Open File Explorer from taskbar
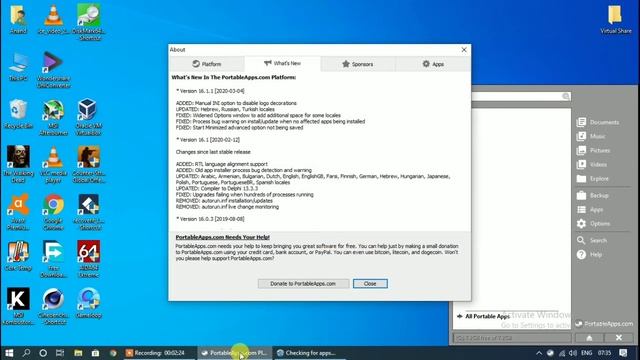The width and height of the screenshot is (640, 360). [78, 353]
